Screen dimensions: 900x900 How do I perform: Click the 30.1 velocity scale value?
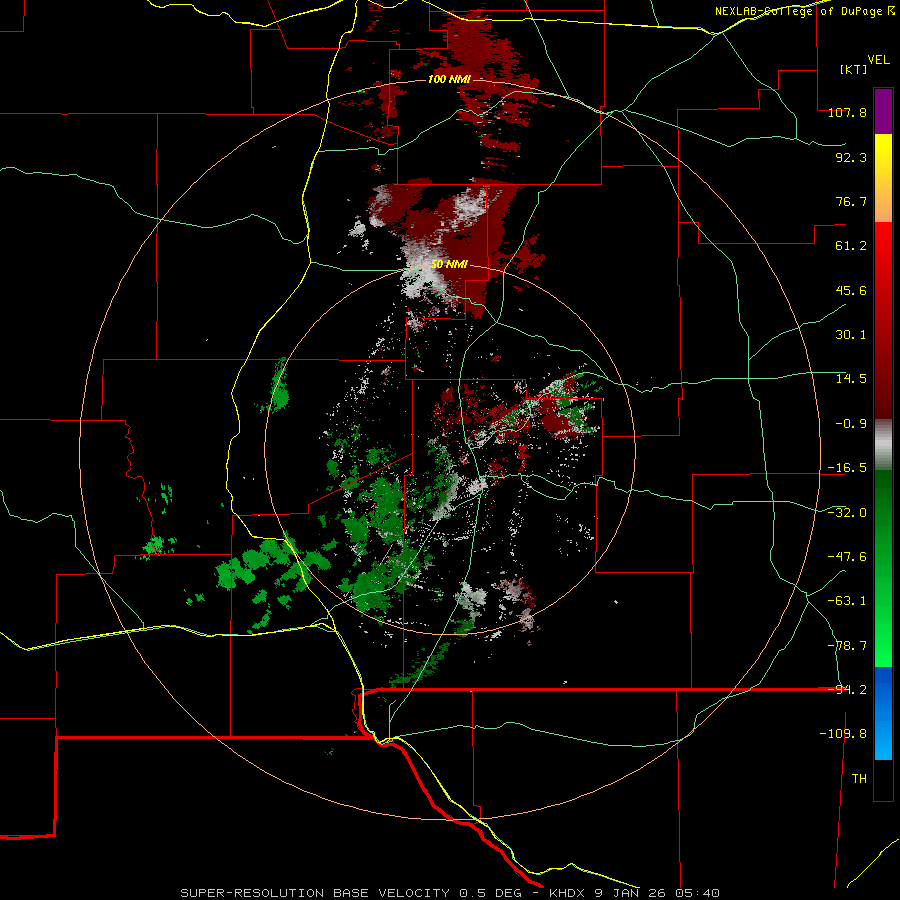point(851,335)
